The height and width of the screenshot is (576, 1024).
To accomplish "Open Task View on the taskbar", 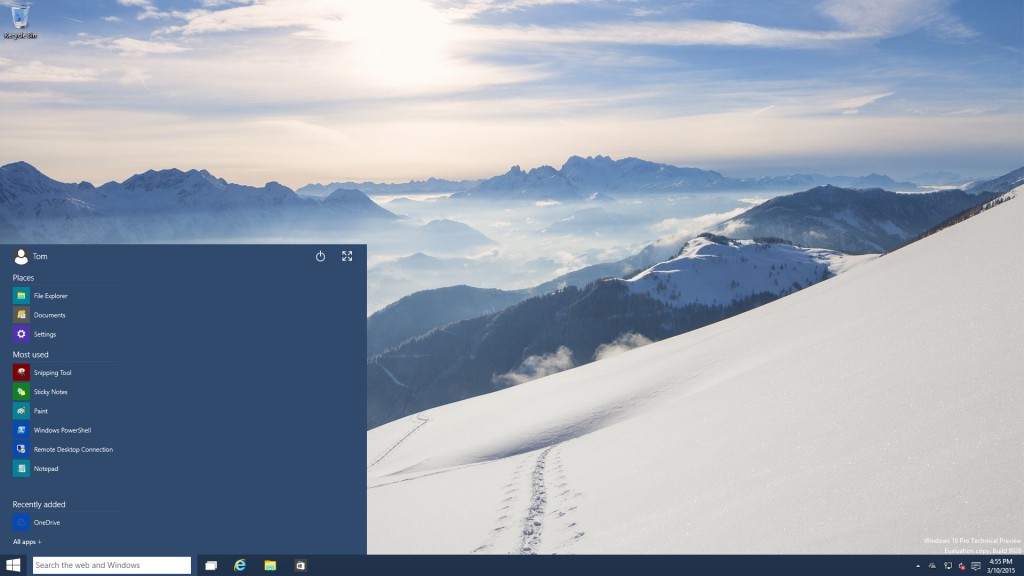I will (211, 566).
